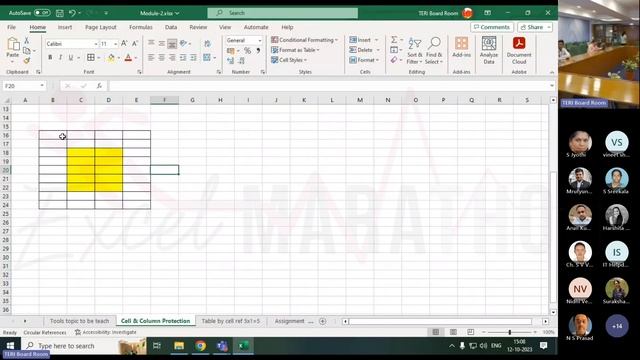
Task: Add a new sheet with plus button
Action: [322, 321]
